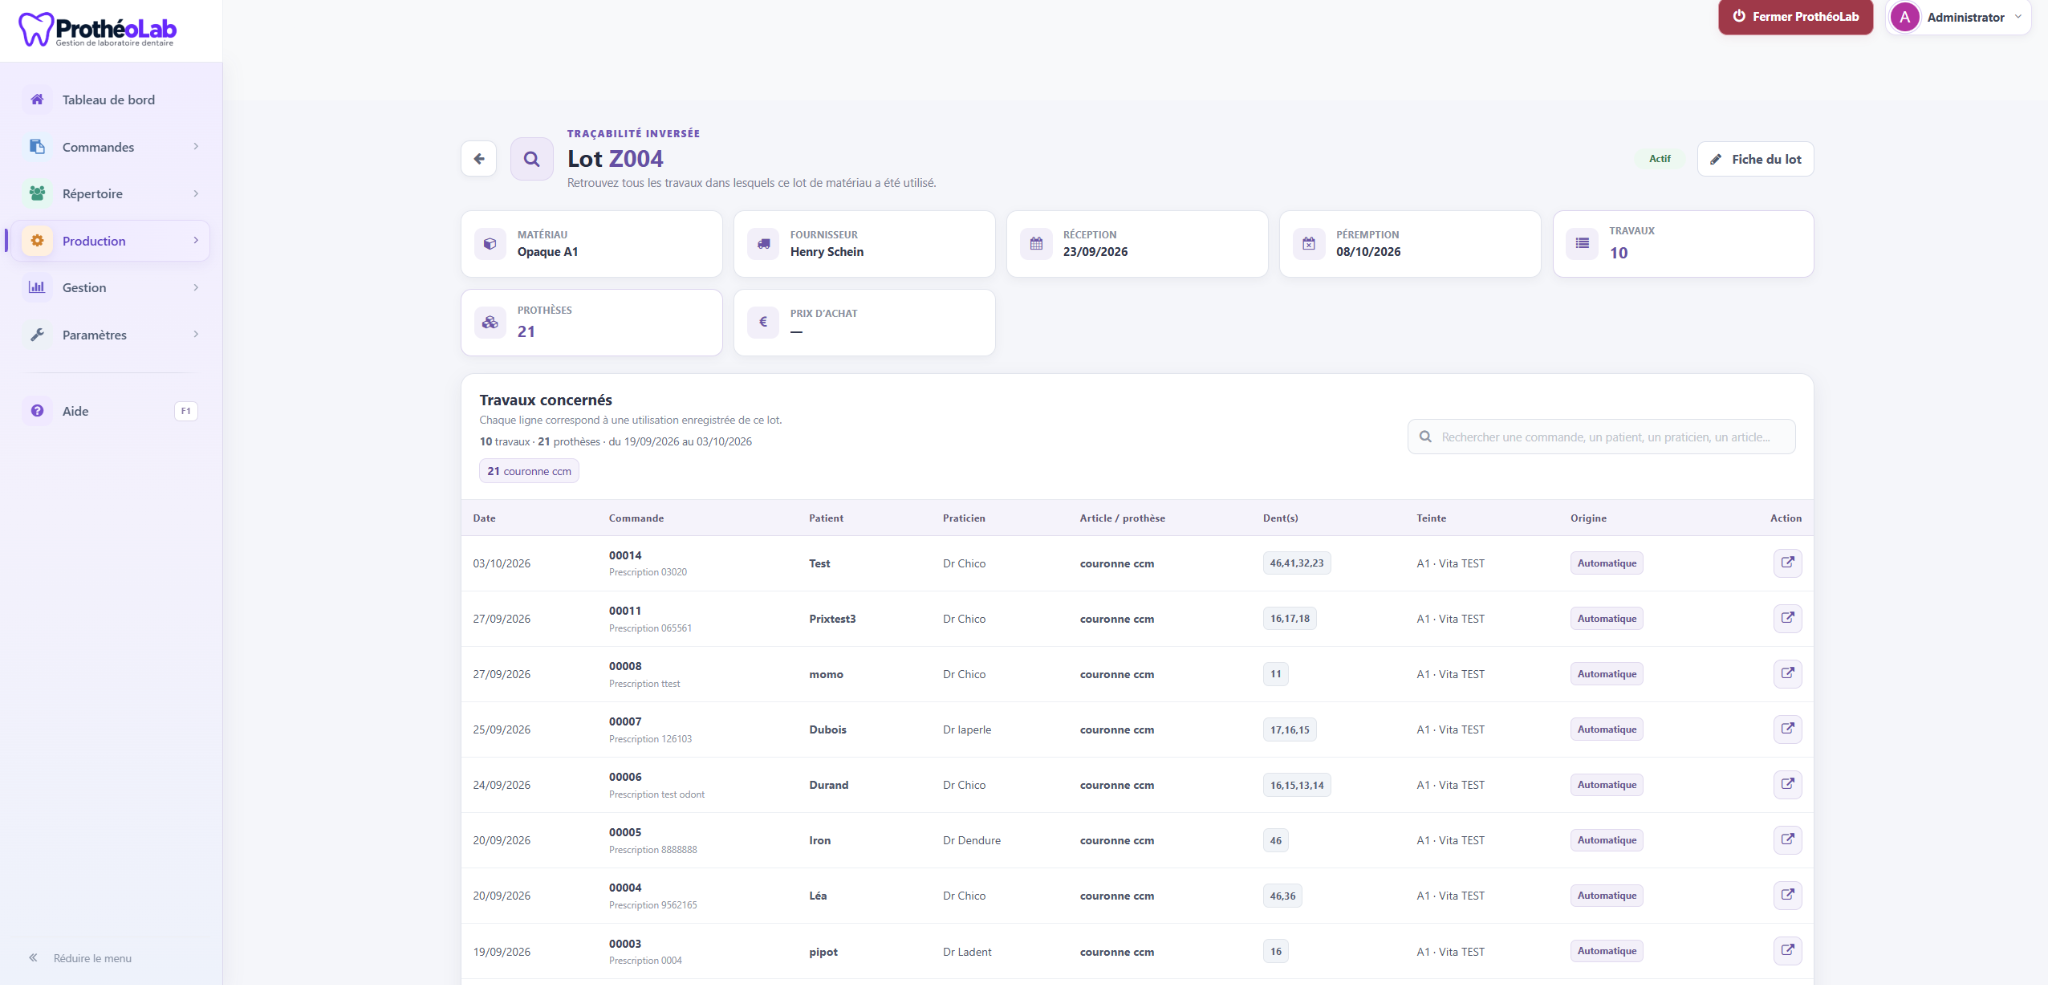Open order 00003 via its action icon
Viewport: 2048px width, 985px height.
point(1787,951)
